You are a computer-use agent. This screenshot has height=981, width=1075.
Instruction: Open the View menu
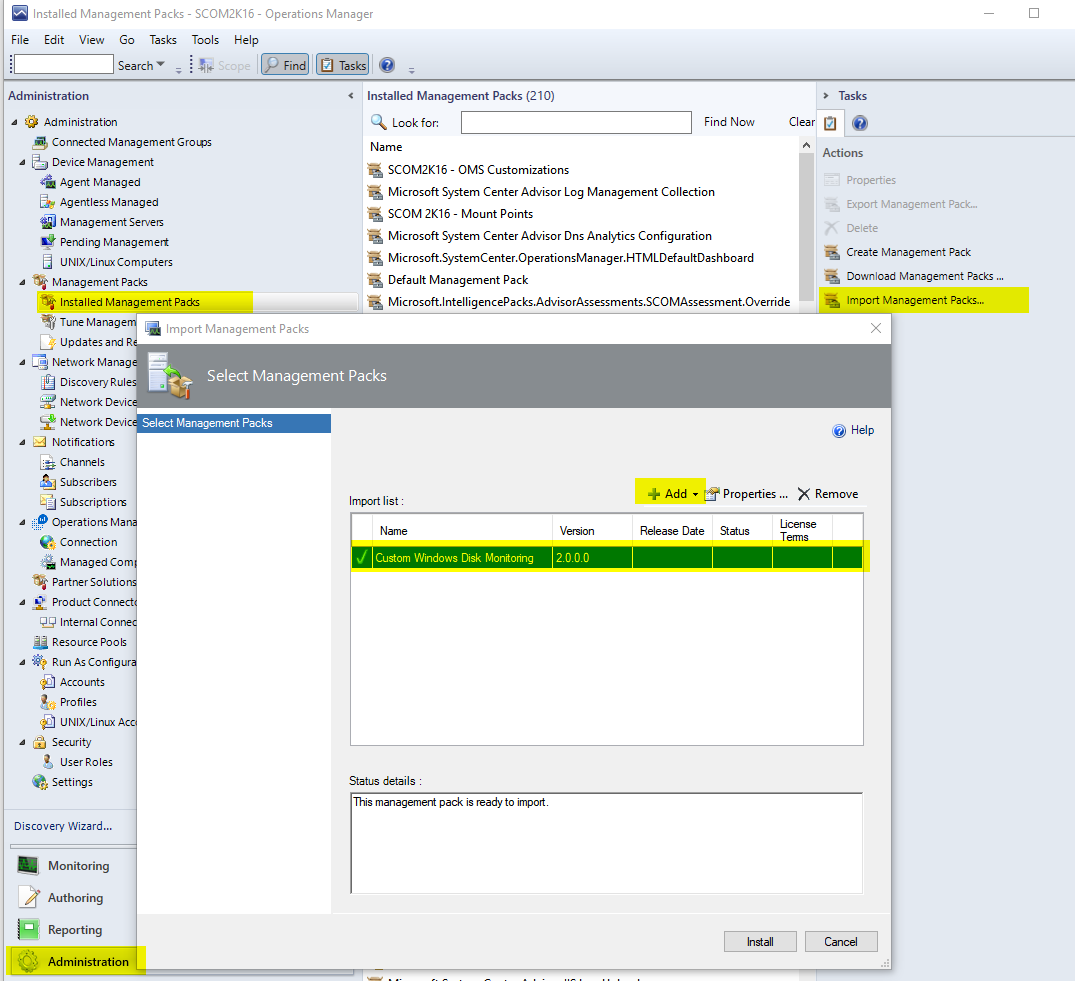click(91, 40)
